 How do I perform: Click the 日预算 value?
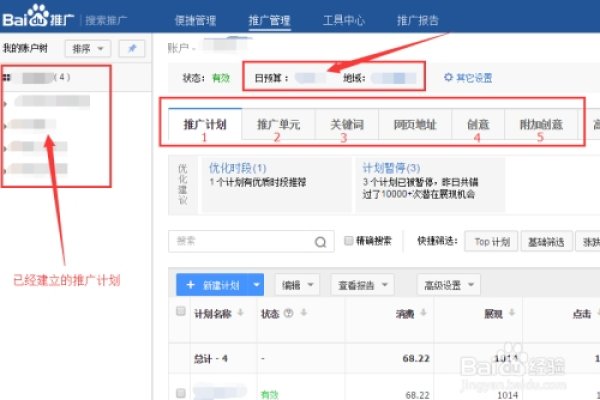click(310, 78)
